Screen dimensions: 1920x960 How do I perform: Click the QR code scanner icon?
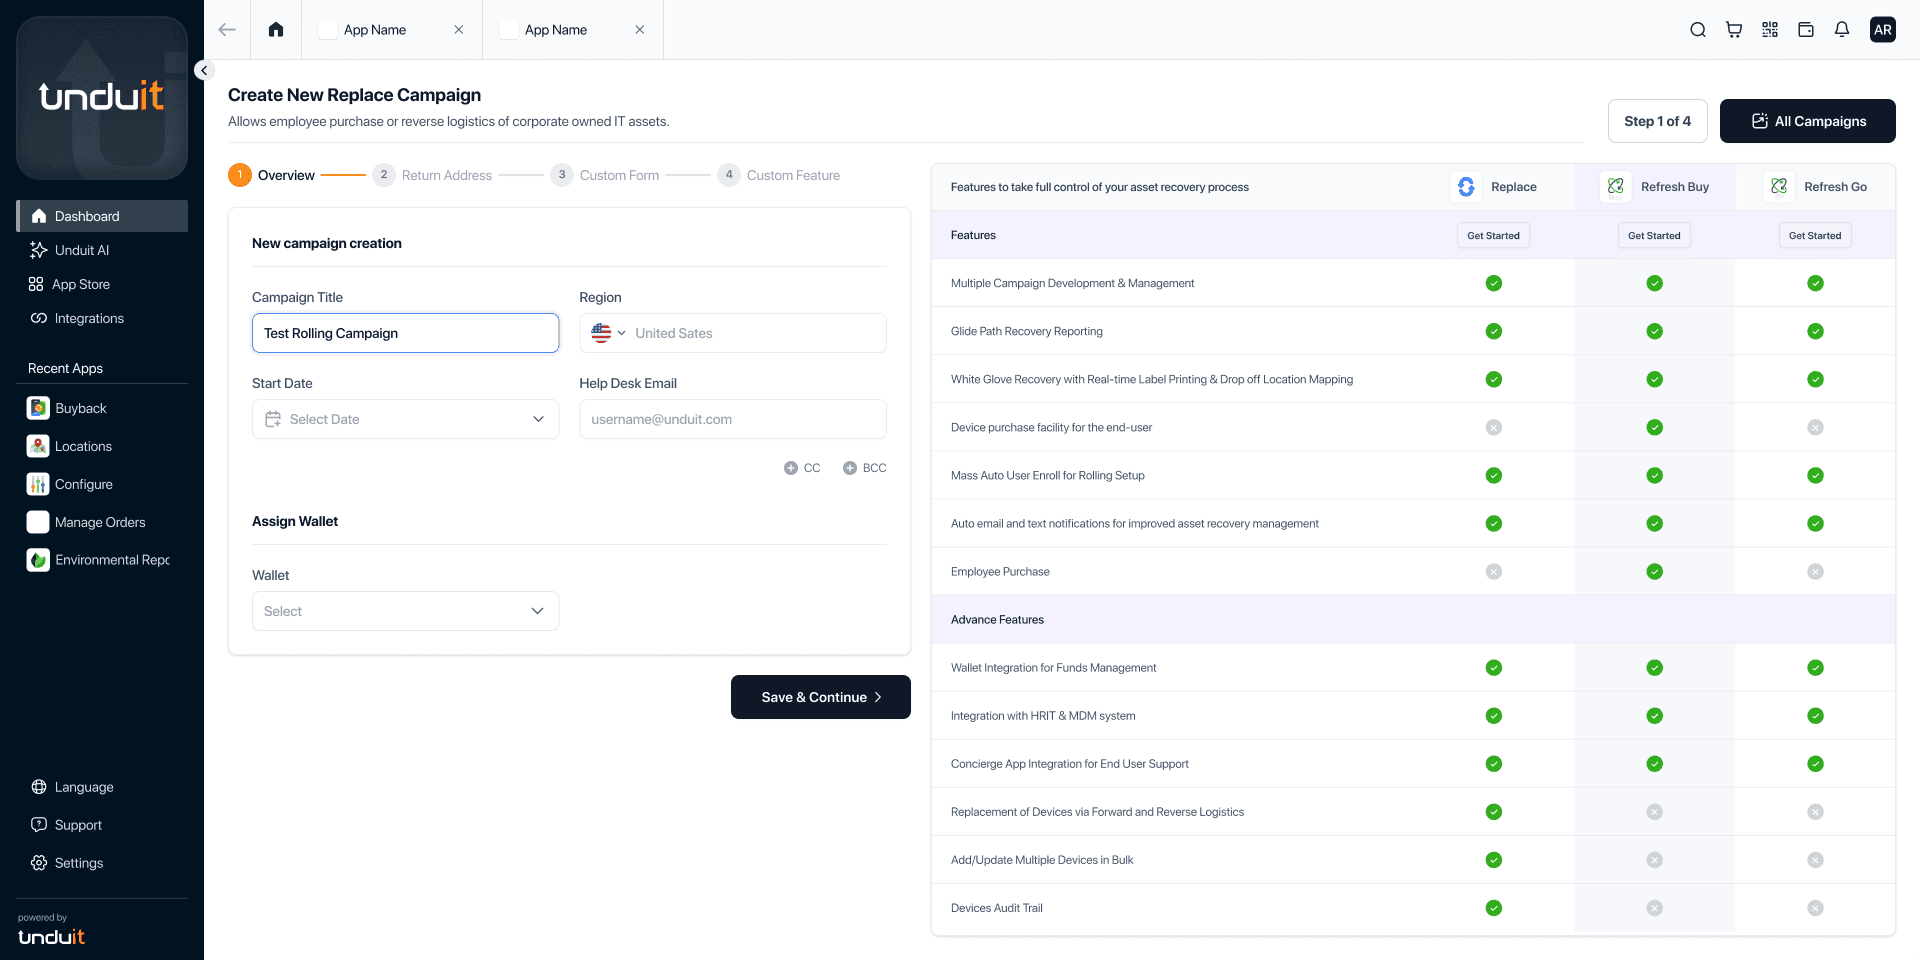pos(1769,30)
